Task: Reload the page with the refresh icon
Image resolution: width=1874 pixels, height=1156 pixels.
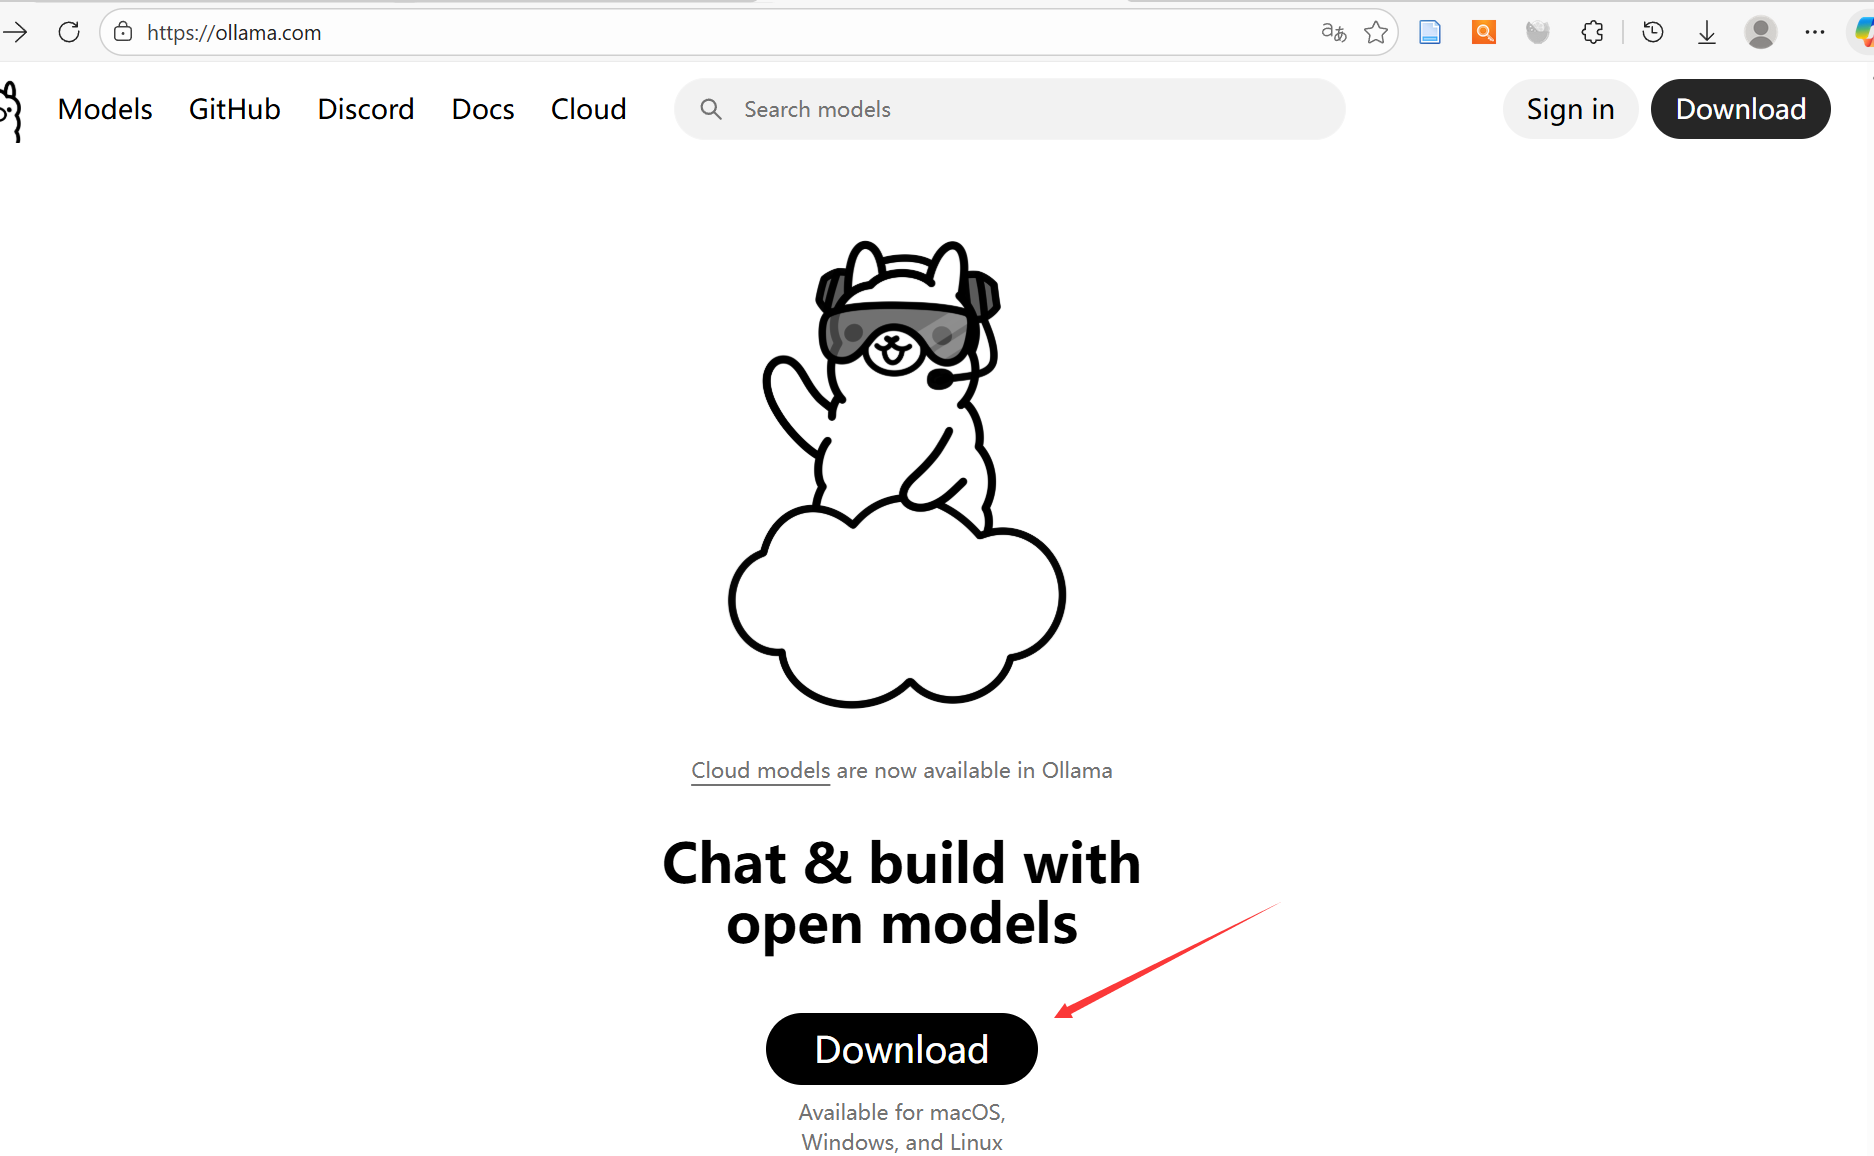Action: (69, 32)
